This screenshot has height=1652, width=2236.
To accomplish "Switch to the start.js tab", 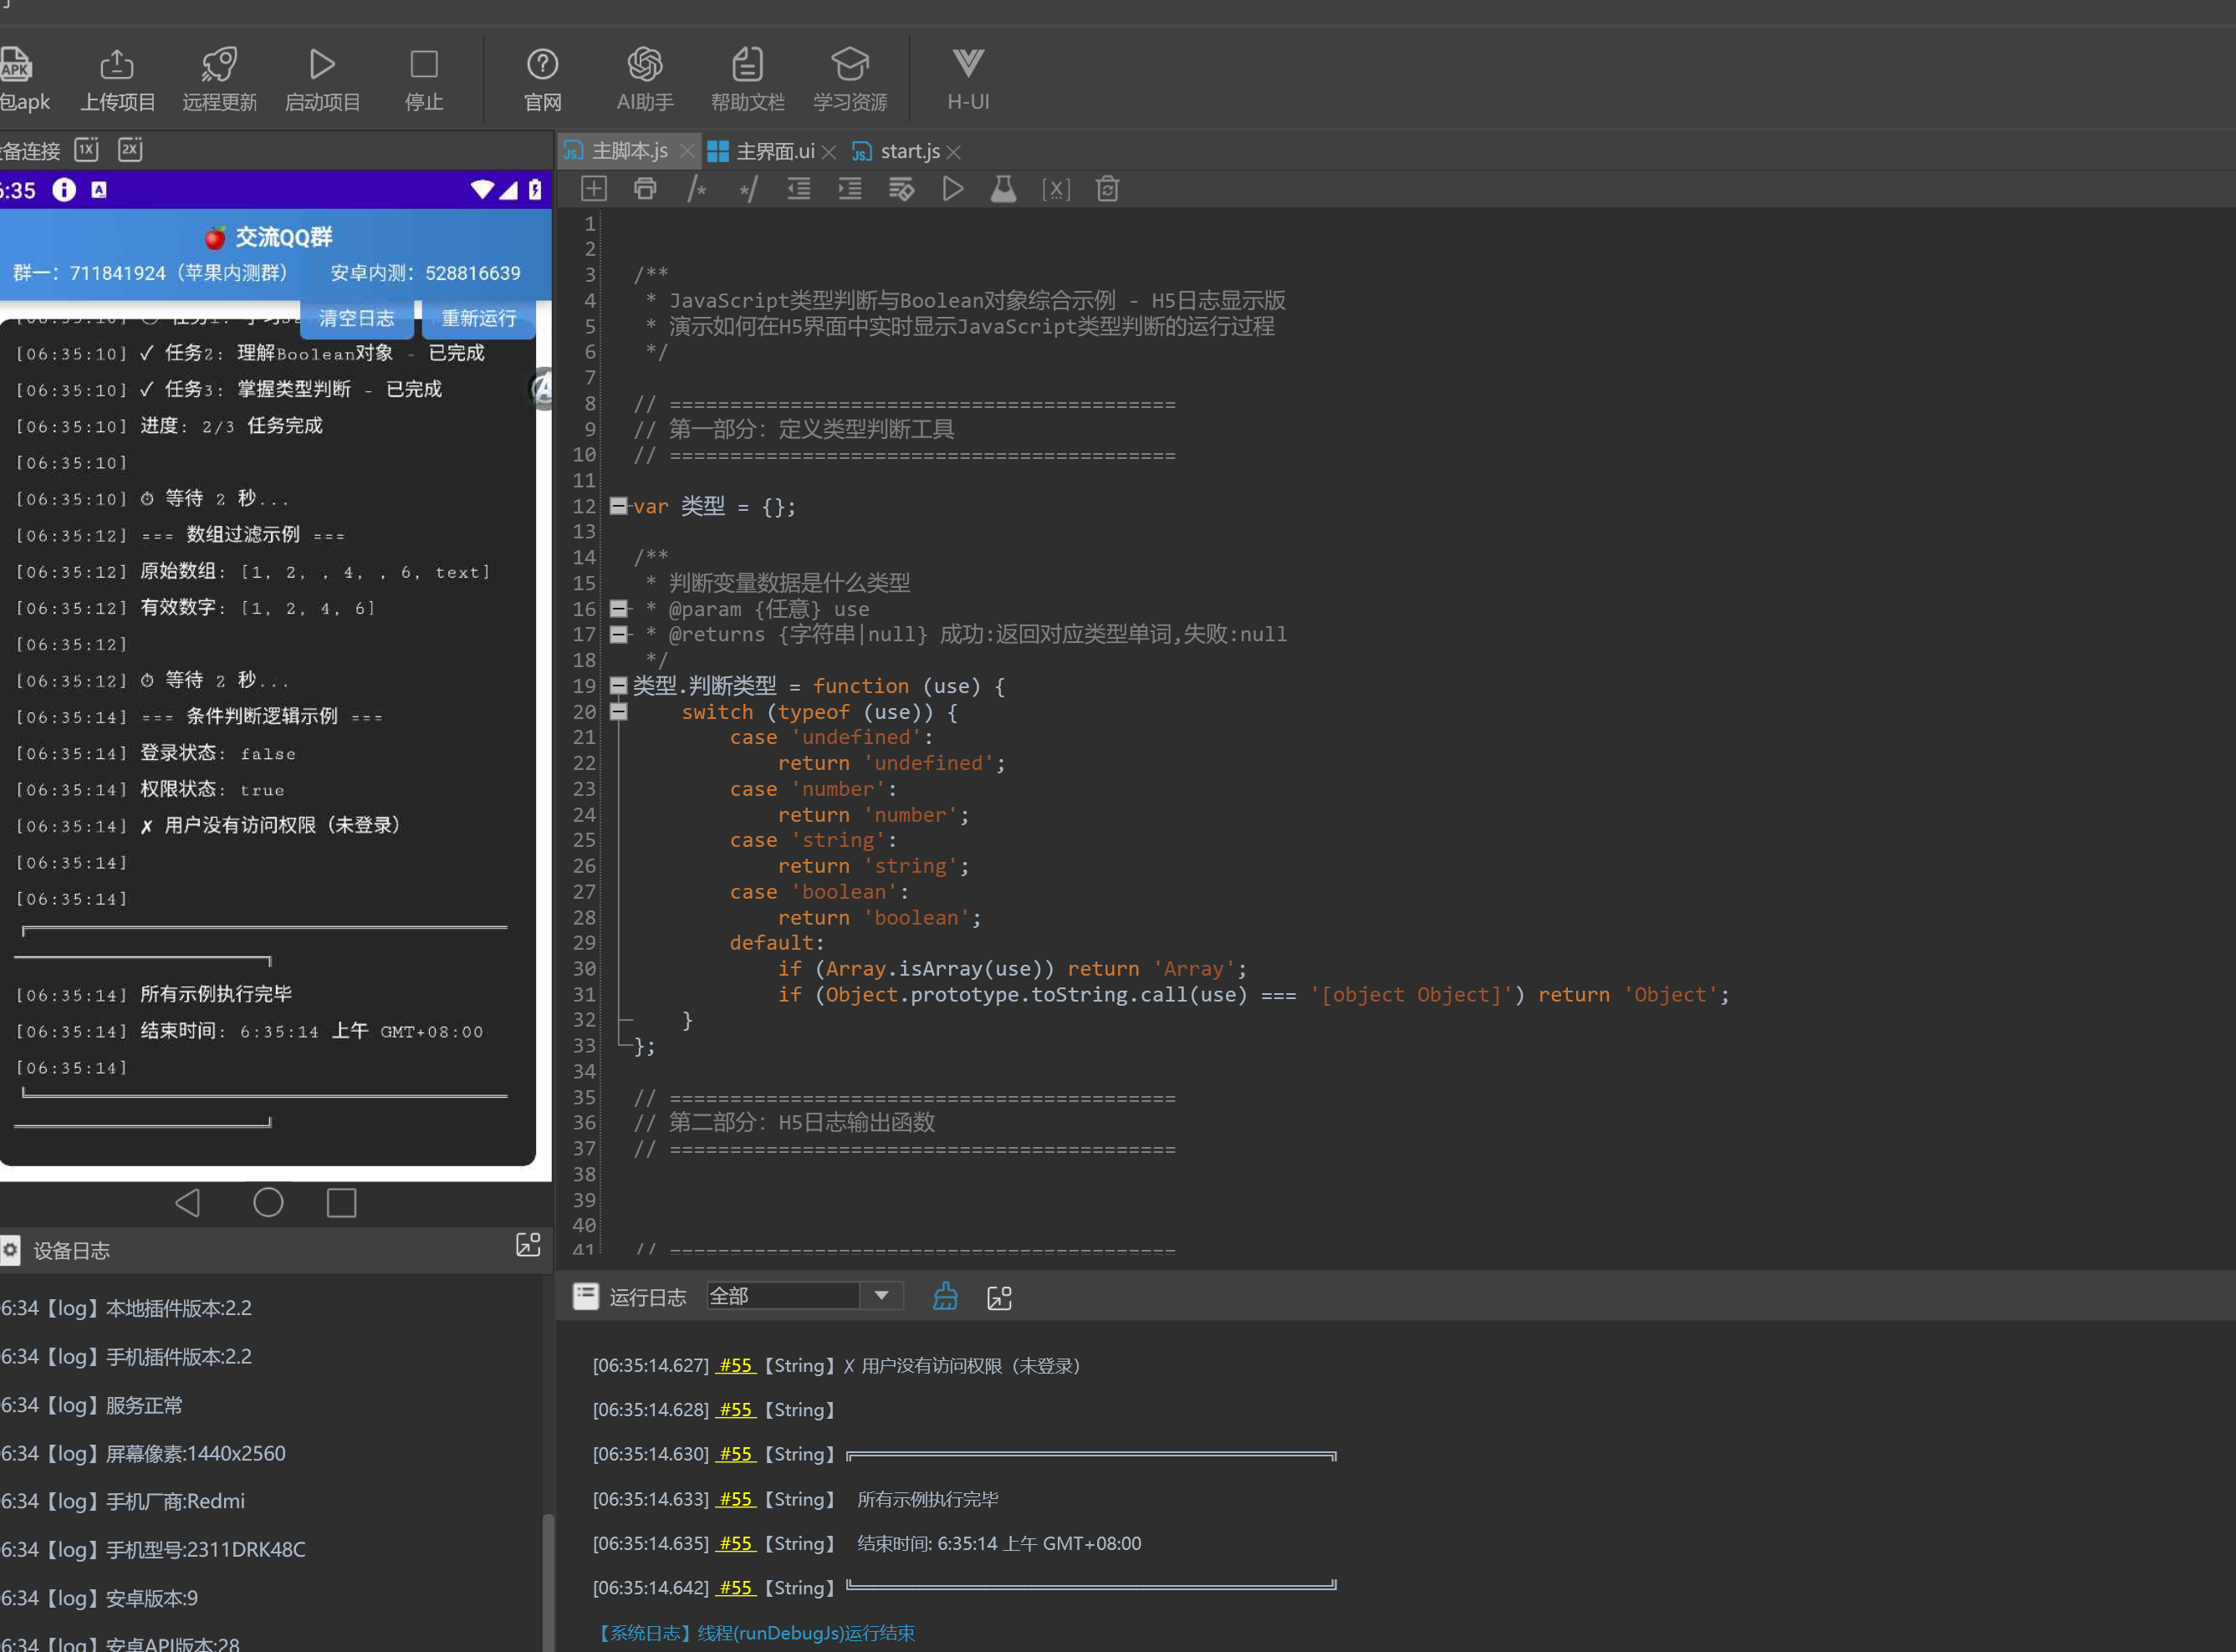I will click(908, 151).
